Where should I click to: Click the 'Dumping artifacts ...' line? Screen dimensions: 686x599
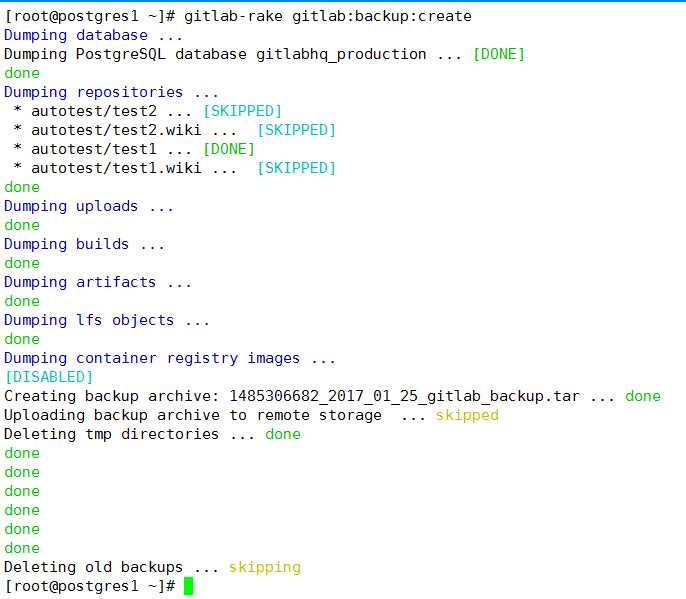[x=98, y=283]
